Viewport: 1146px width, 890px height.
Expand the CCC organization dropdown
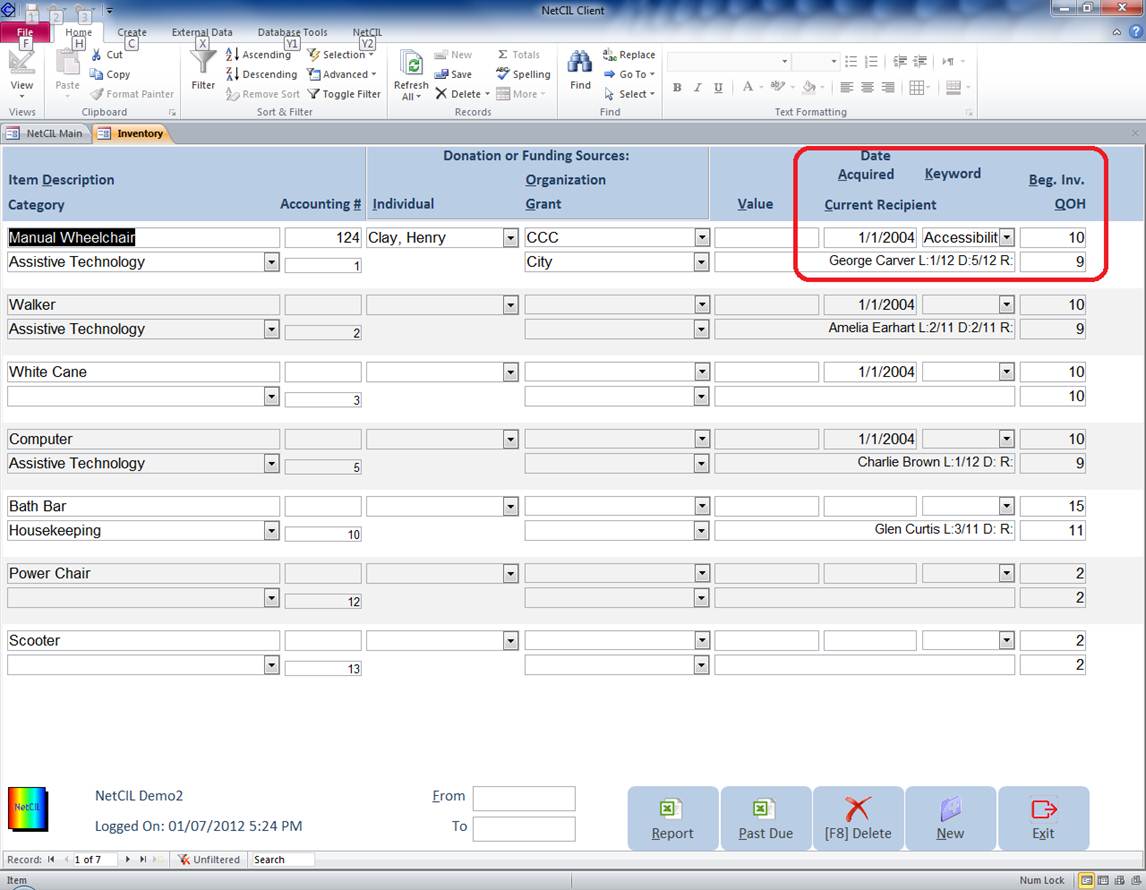point(702,237)
